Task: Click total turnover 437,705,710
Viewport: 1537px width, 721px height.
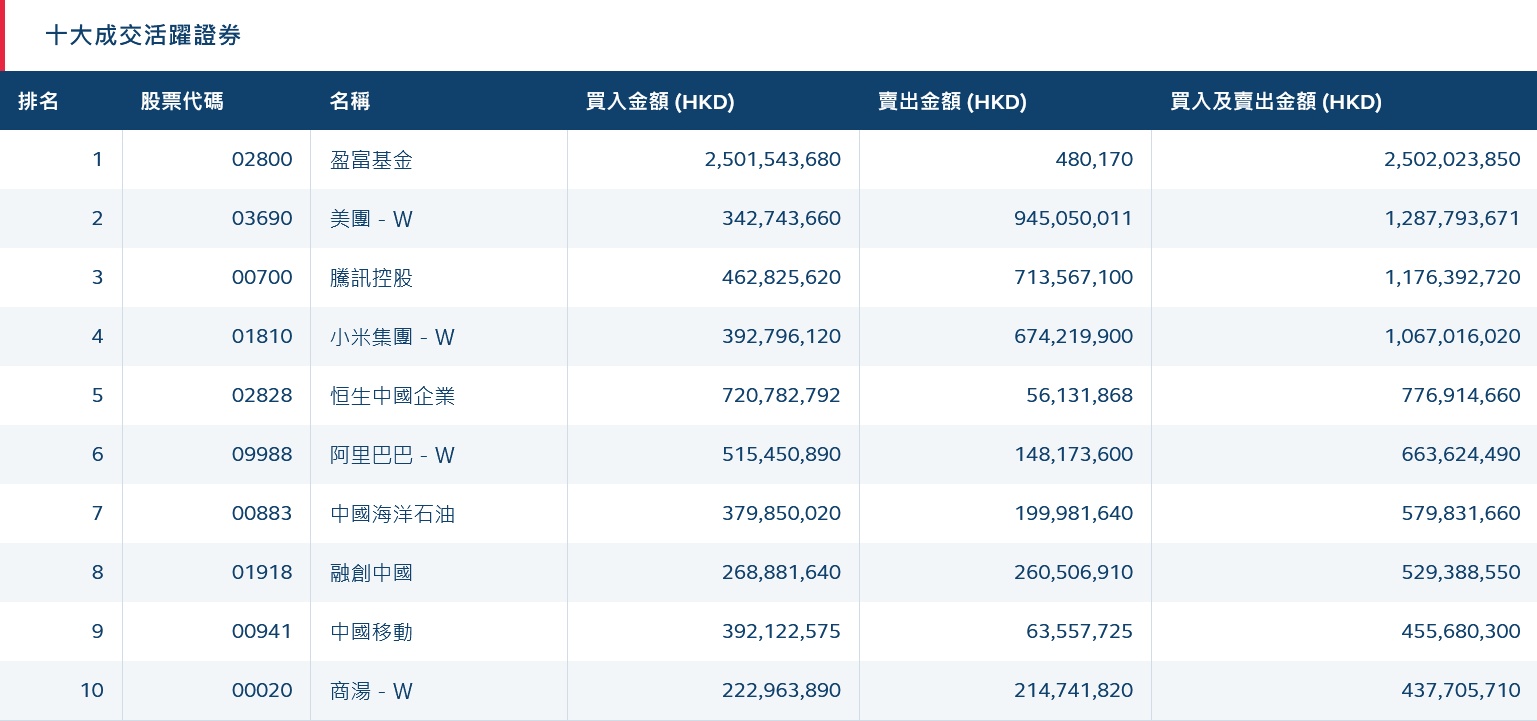Action: (1462, 691)
